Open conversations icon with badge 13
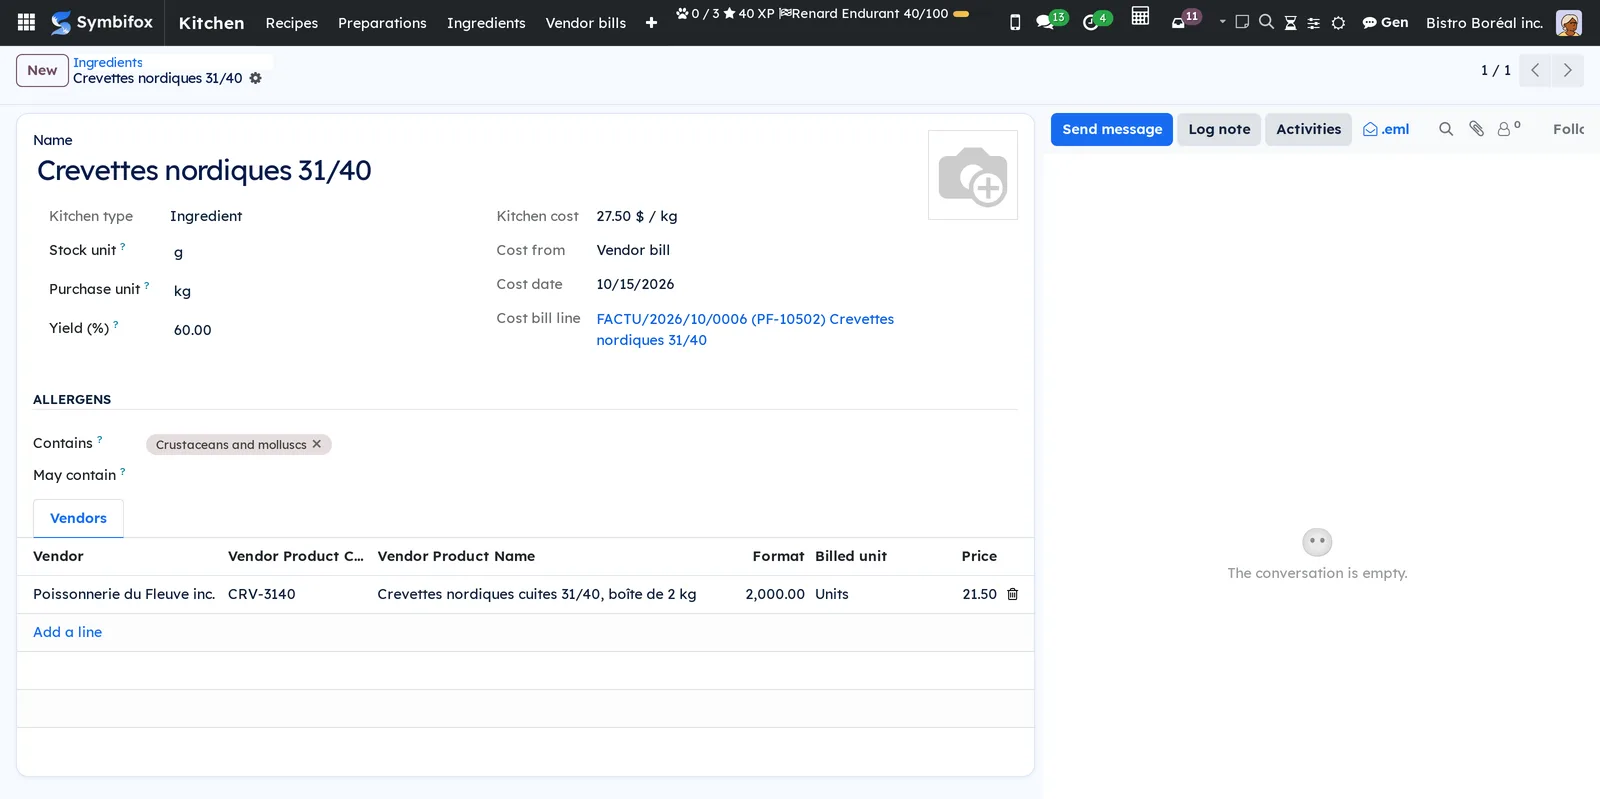The height and width of the screenshot is (799, 1600). [1051, 21]
